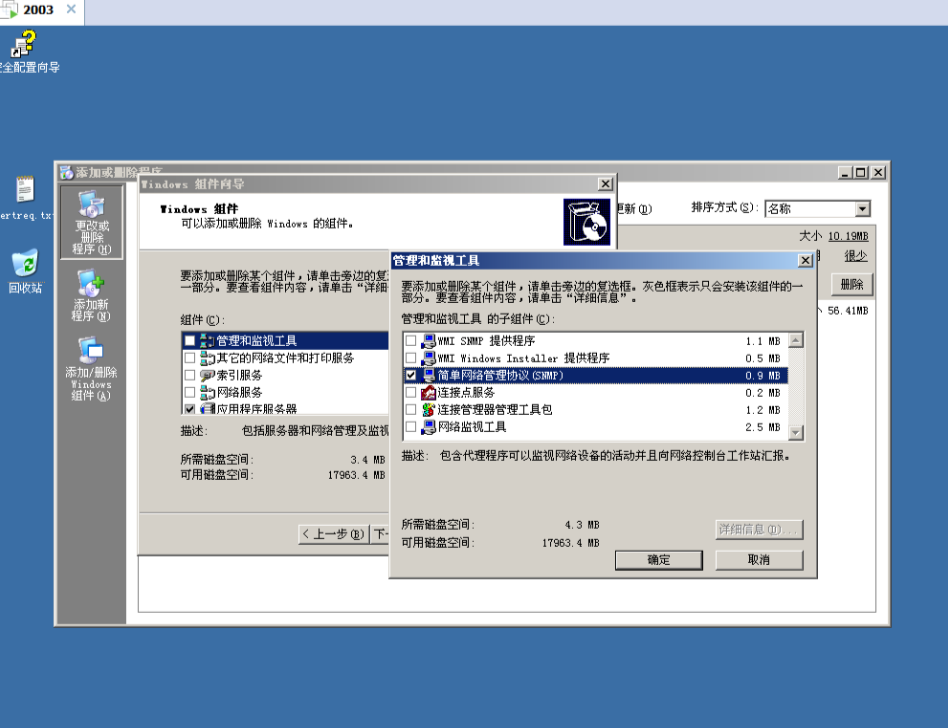Click scroll up arrow in subcomponents list
The height and width of the screenshot is (728, 948).
coord(796,340)
